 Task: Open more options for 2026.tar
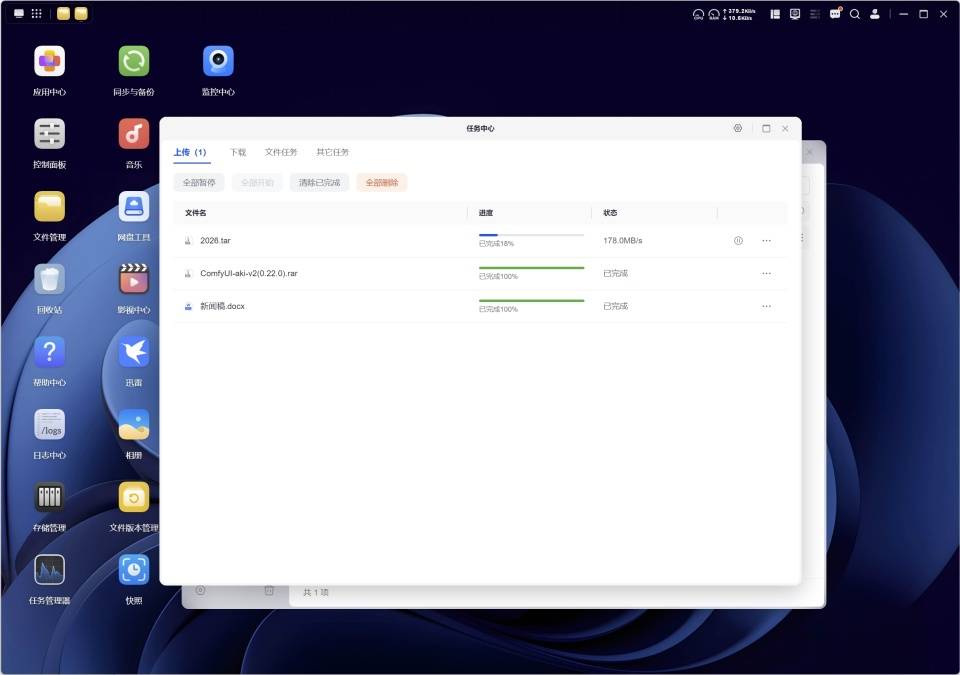767,241
